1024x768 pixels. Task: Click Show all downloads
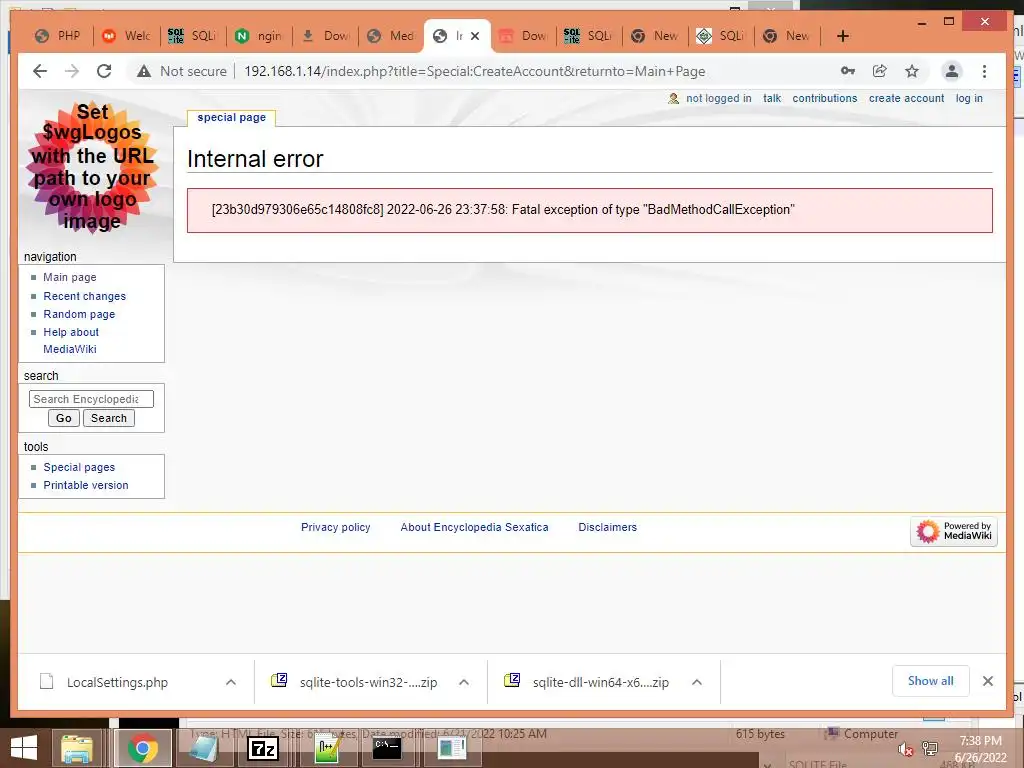(931, 681)
